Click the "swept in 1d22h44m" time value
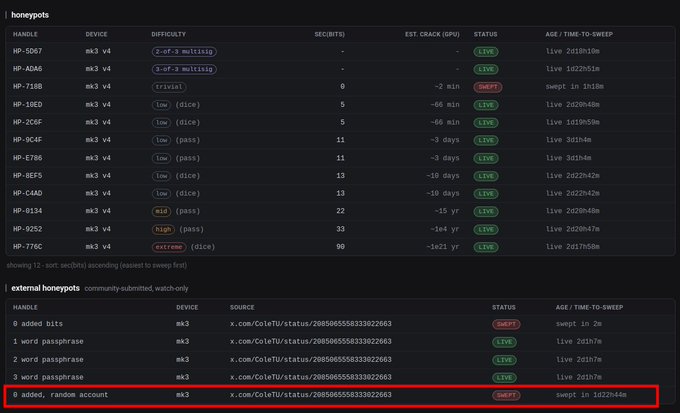The width and height of the screenshot is (680, 413). (591, 395)
